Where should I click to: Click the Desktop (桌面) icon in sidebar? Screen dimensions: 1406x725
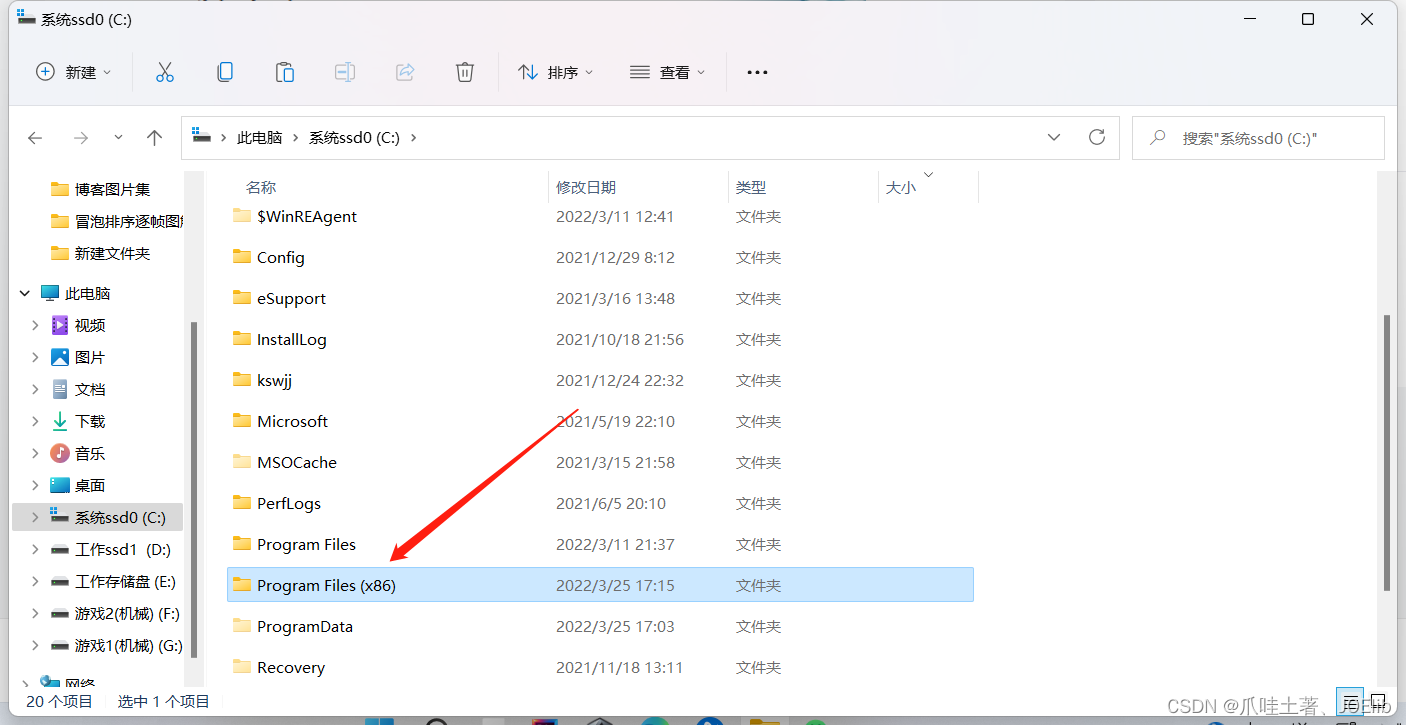[60, 485]
